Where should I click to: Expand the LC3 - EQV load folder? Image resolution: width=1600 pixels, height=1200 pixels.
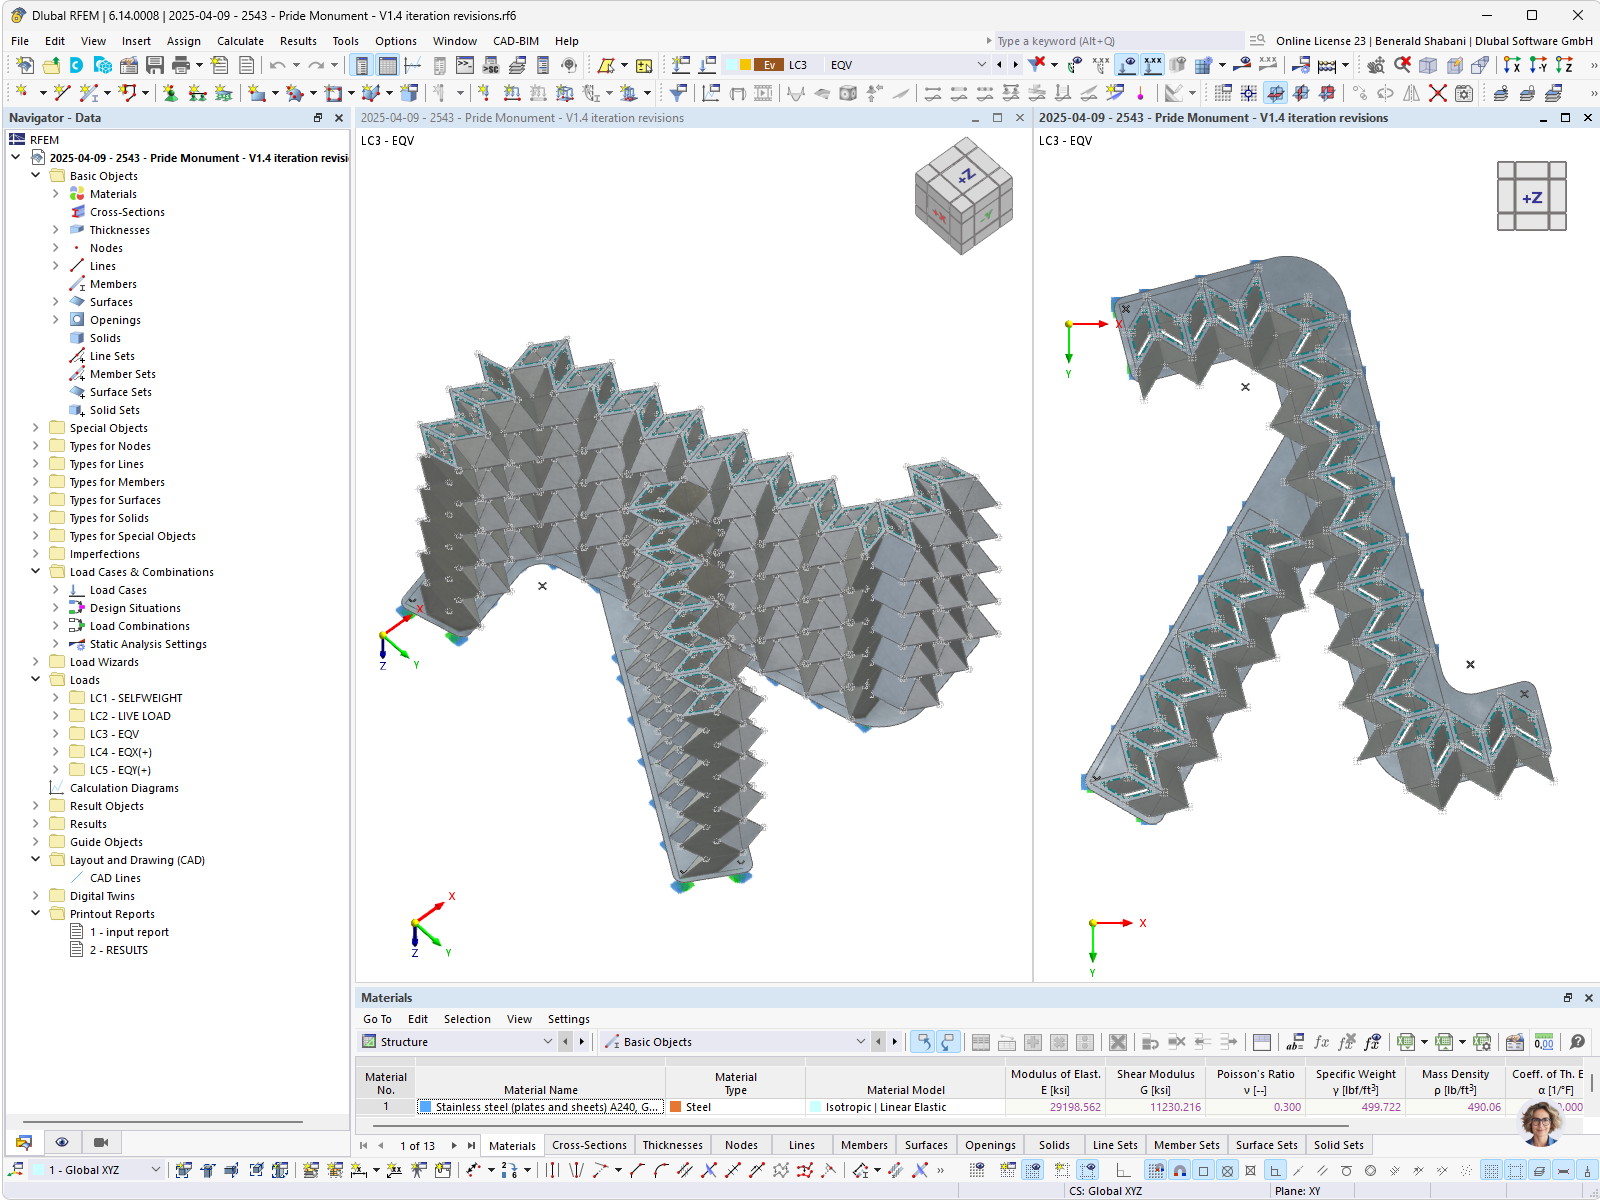[56, 734]
